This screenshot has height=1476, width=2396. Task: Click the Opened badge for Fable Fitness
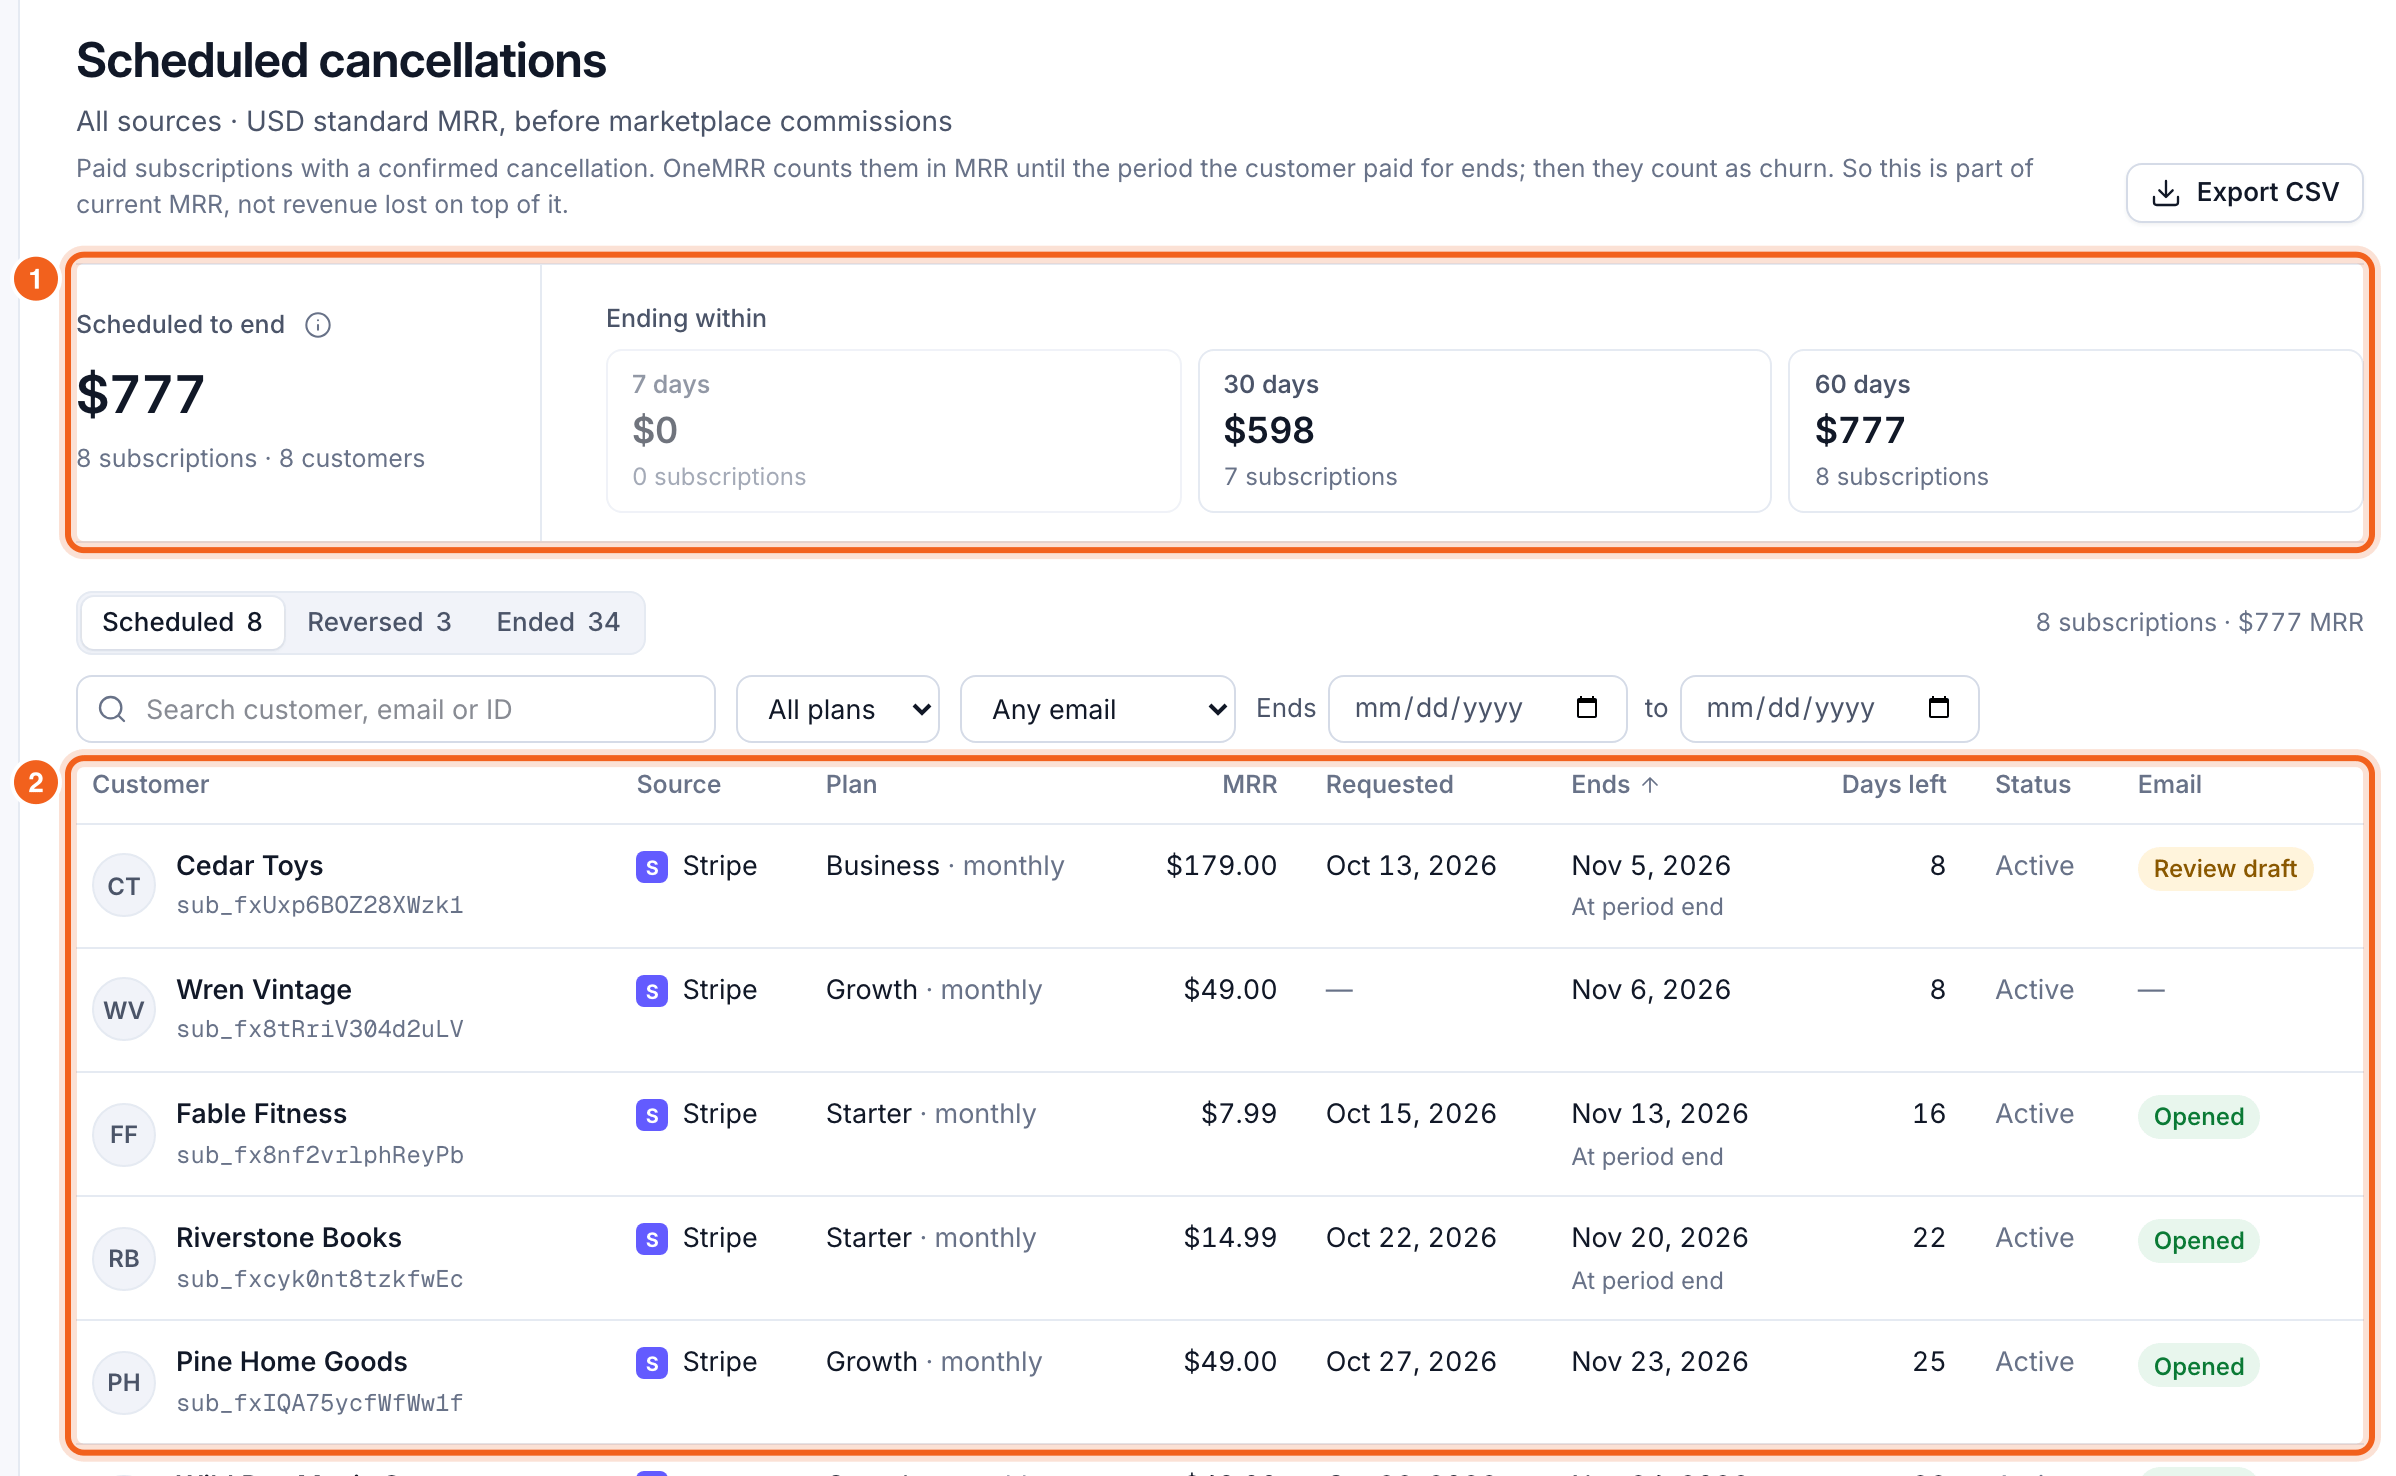pos(2198,1117)
